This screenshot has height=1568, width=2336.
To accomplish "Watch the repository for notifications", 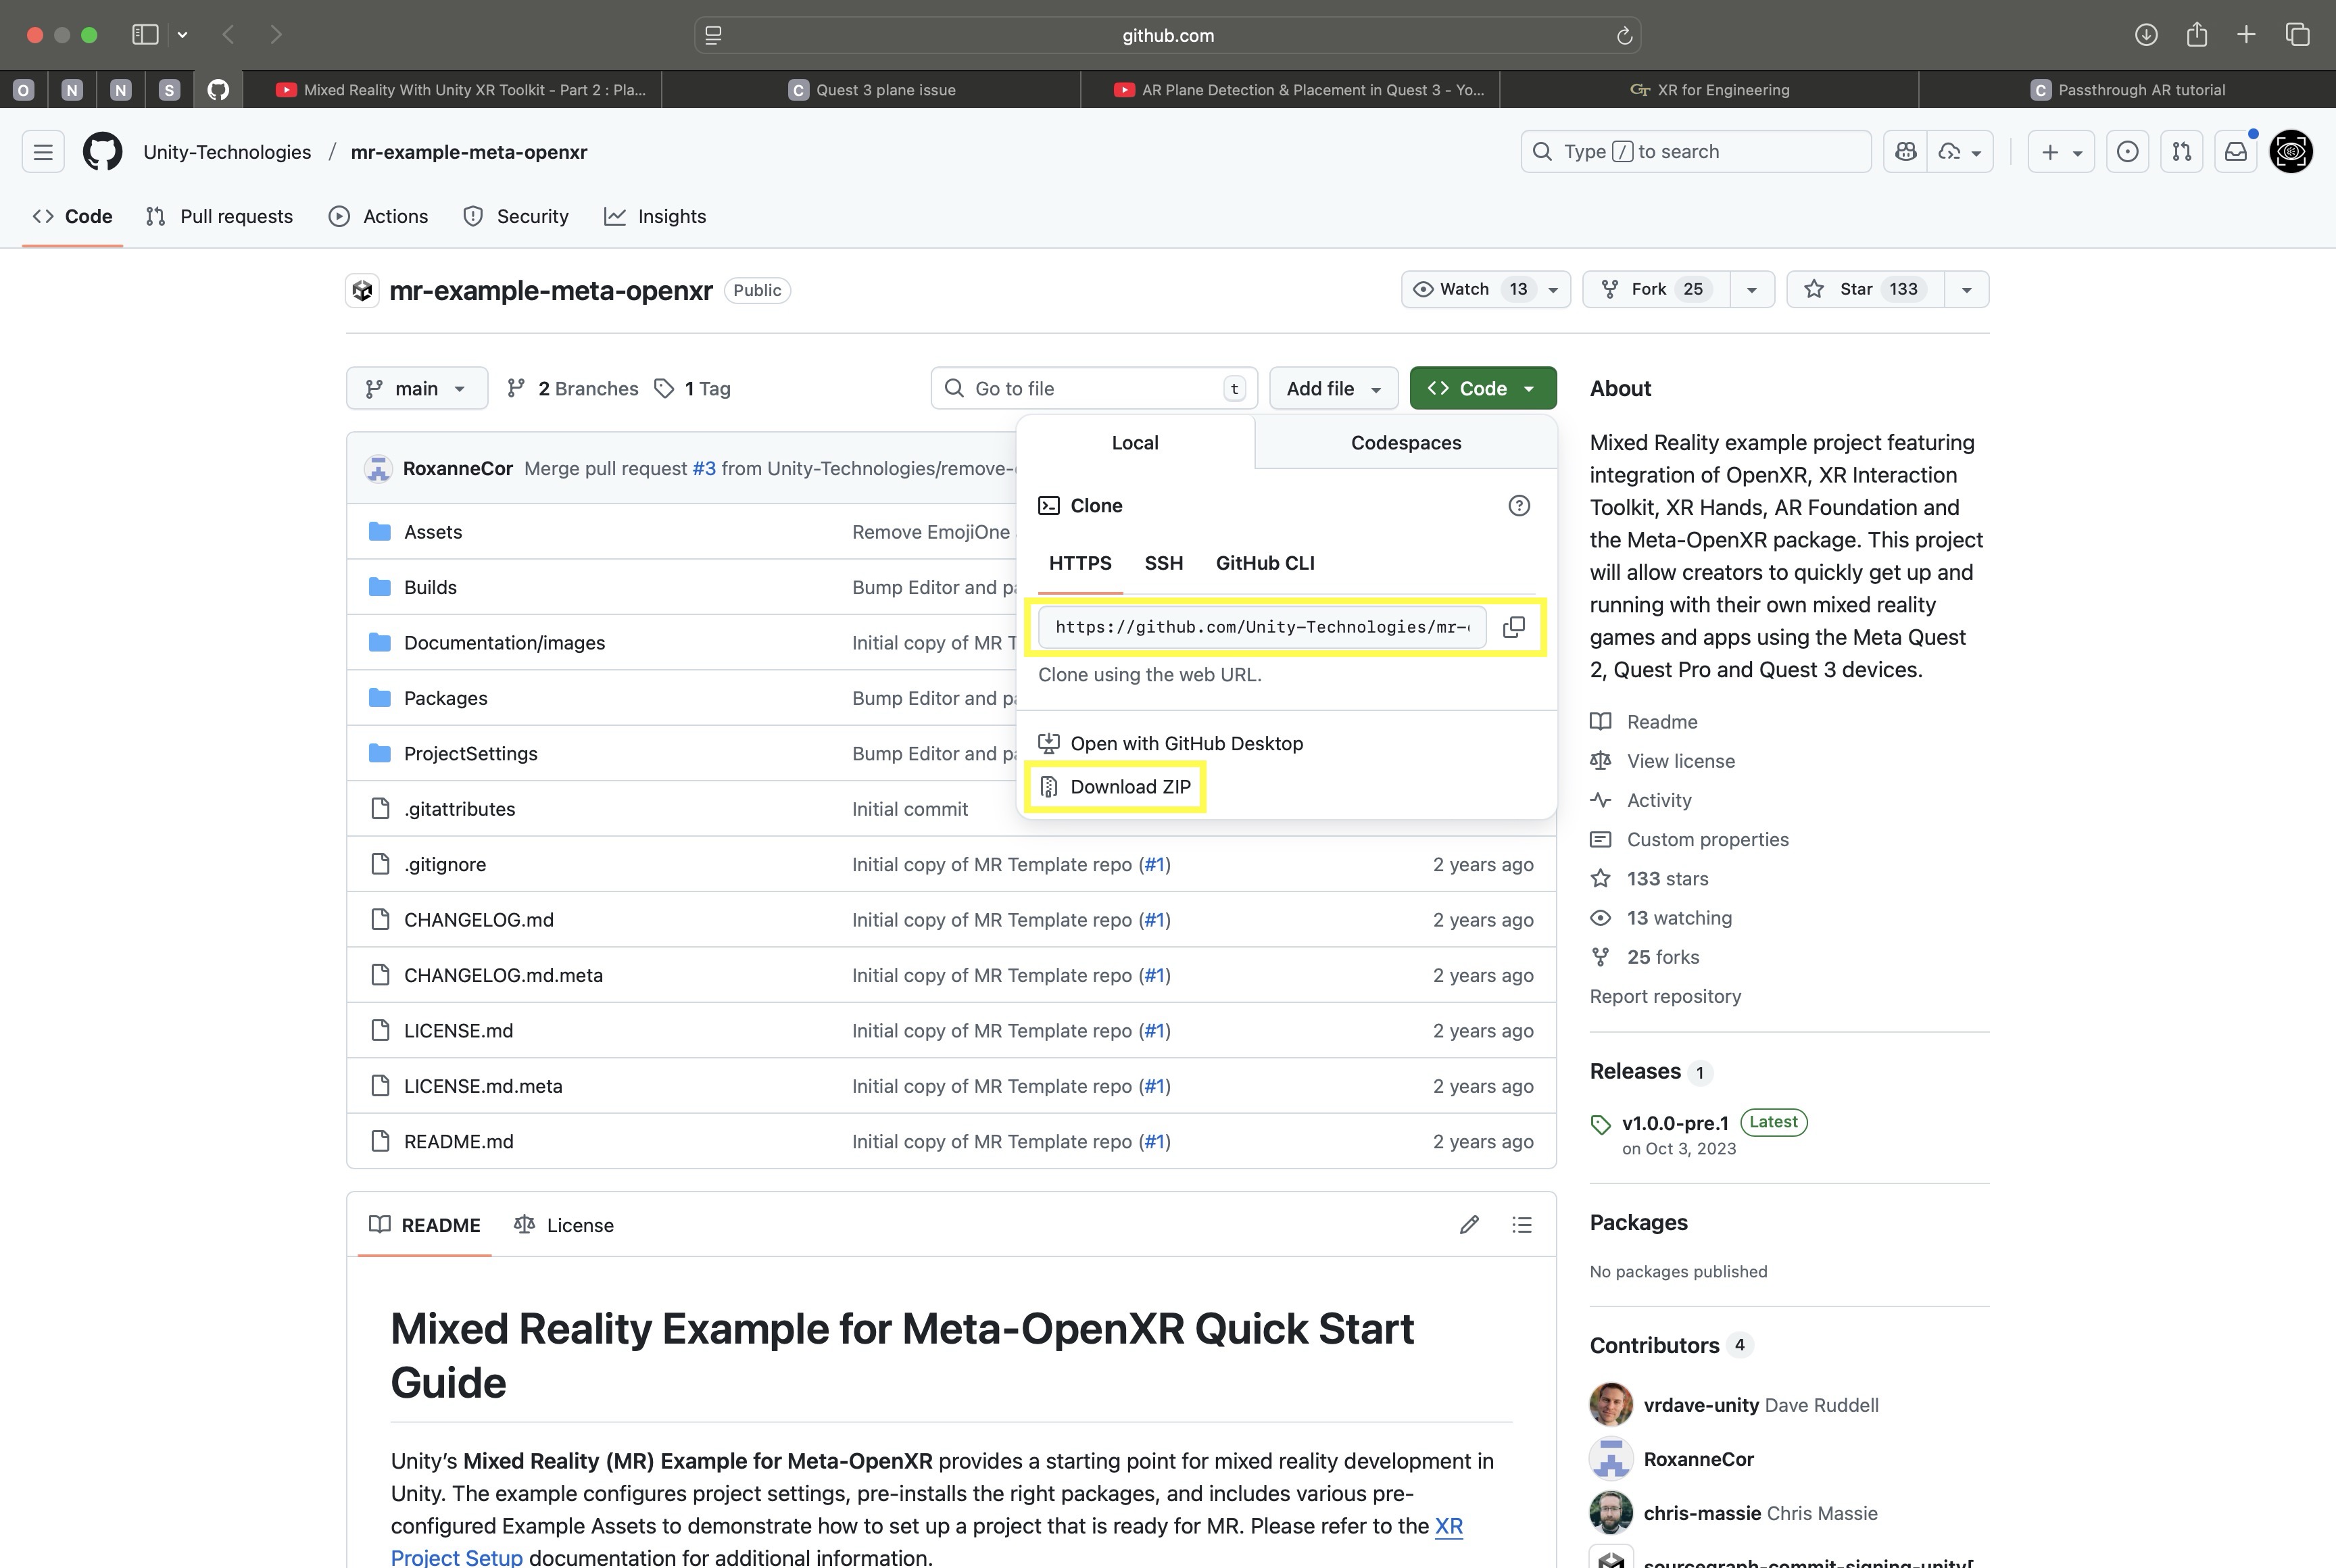I will click(x=1466, y=289).
